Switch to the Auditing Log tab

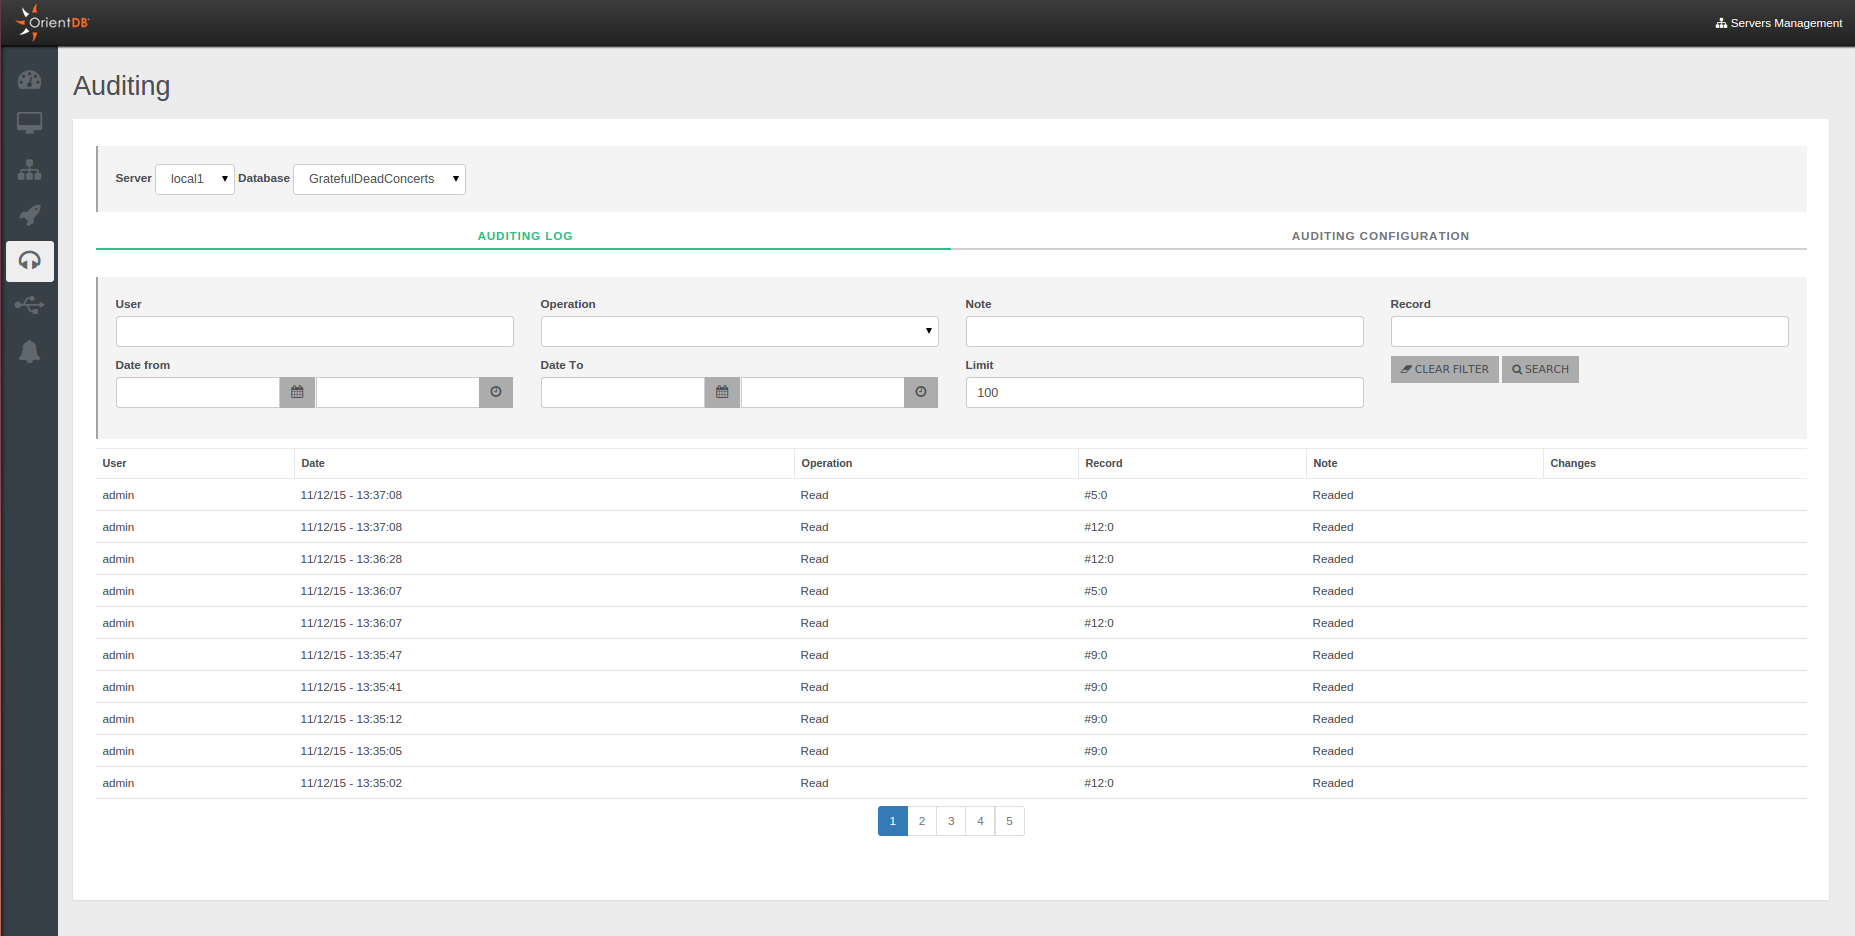pyautogui.click(x=524, y=236)
